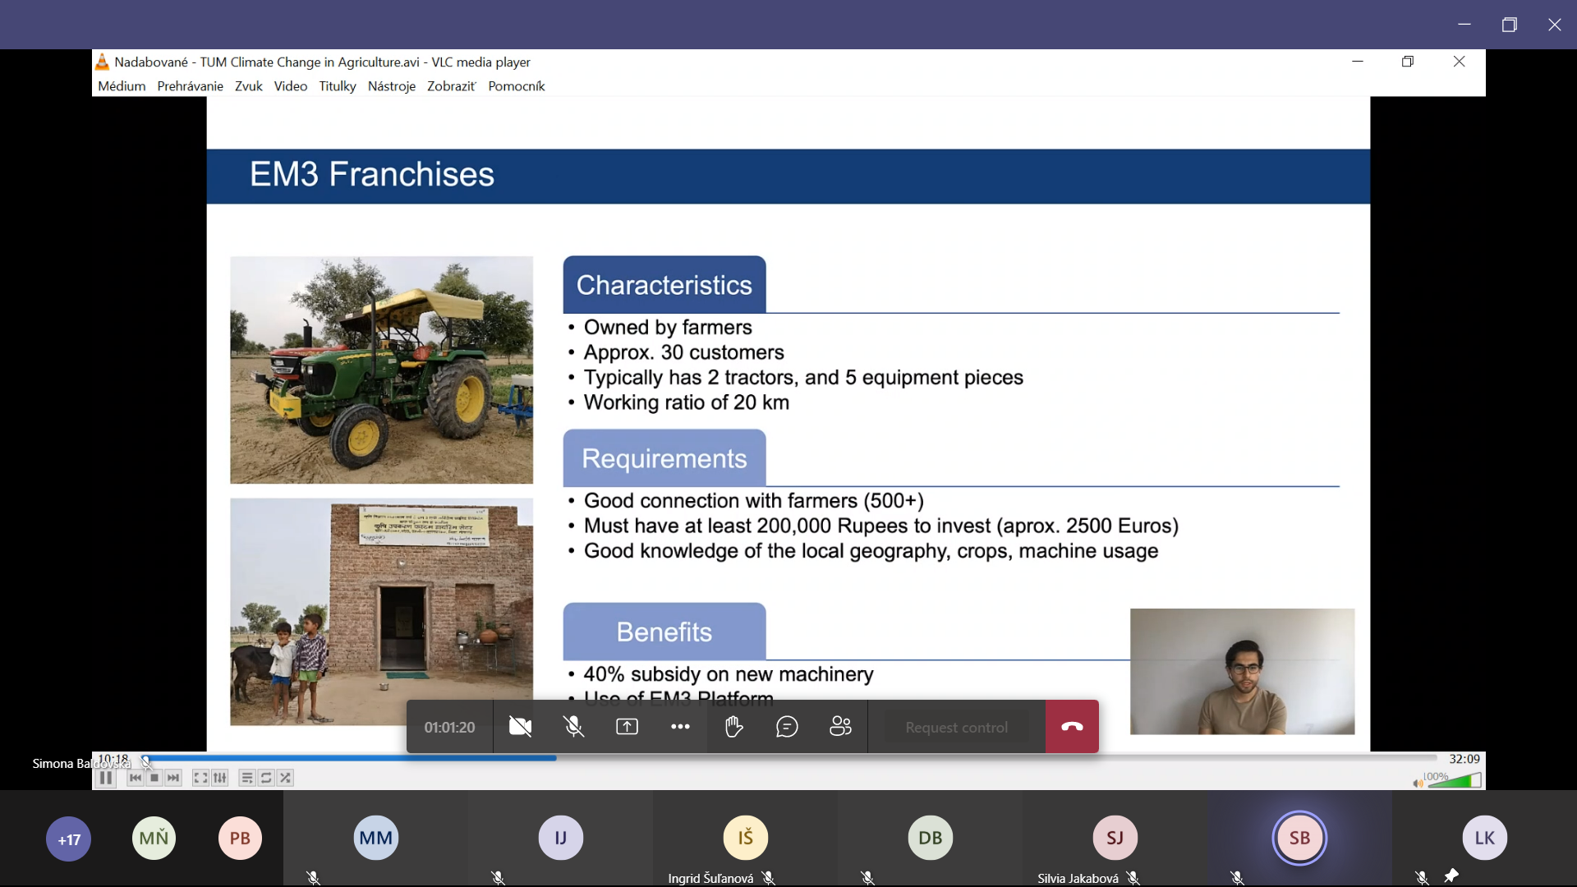This screenshot has width=1577, height=887.
Task: Expand the +17 additional participants
Action: tap(68, 839)
